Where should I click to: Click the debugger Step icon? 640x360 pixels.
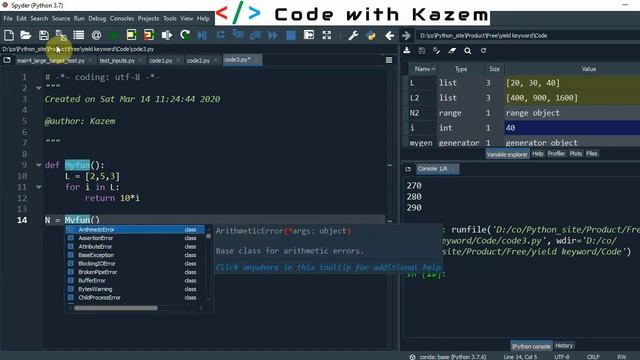(220, 35)
